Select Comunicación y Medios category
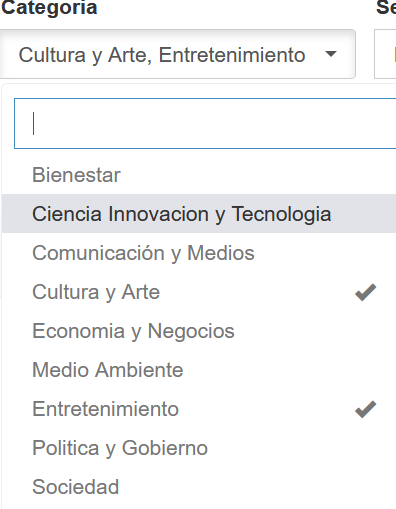Screen dimensions: 396x509 tap(199, 253)
